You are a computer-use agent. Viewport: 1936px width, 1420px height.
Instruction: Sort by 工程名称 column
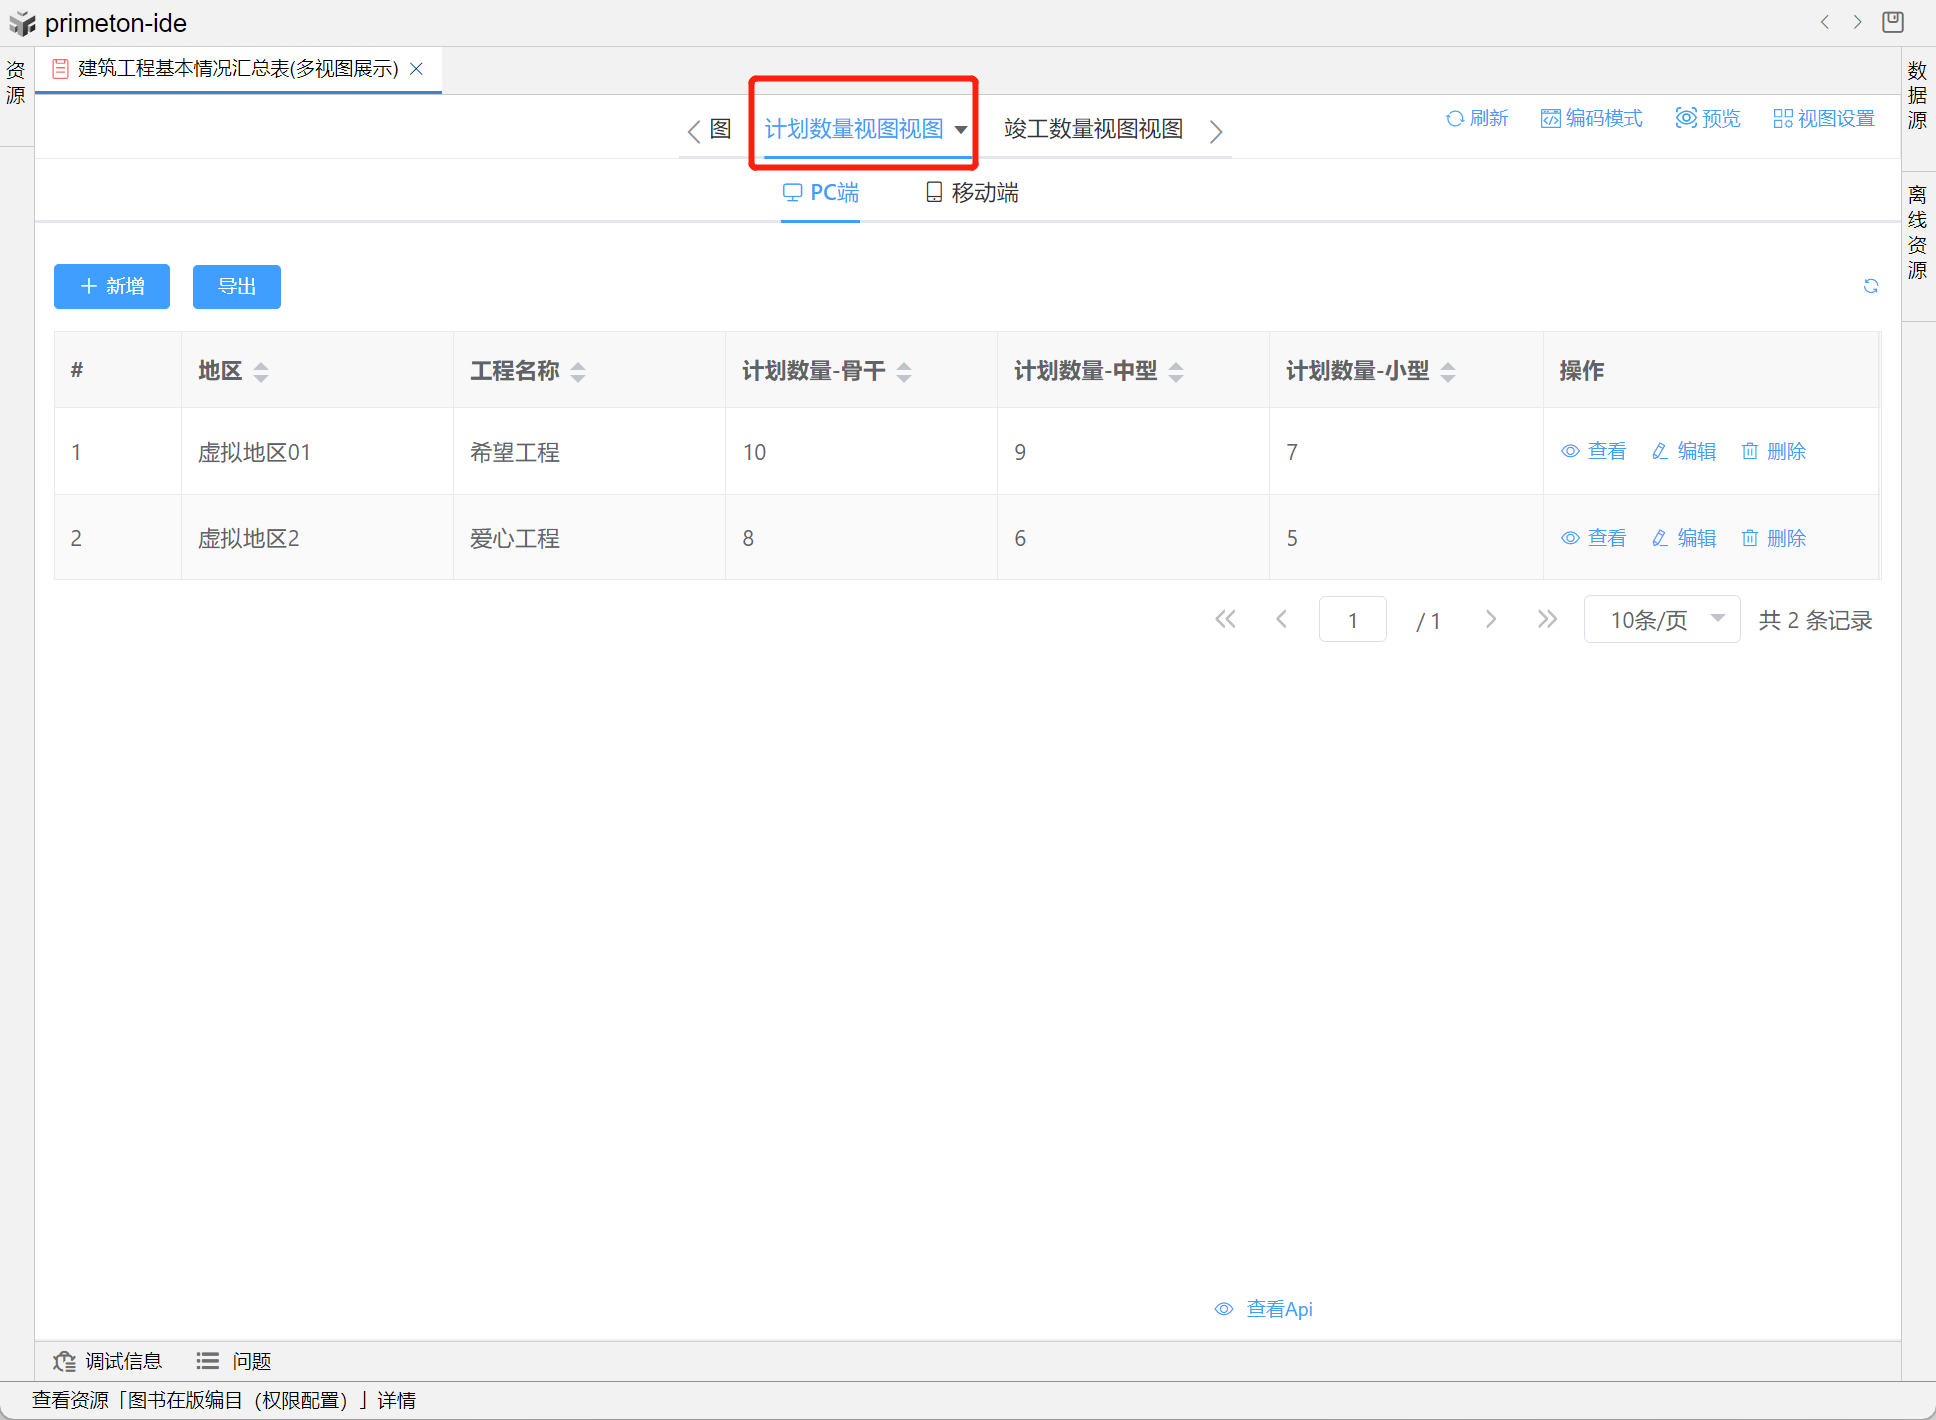[x=578, y=372]
